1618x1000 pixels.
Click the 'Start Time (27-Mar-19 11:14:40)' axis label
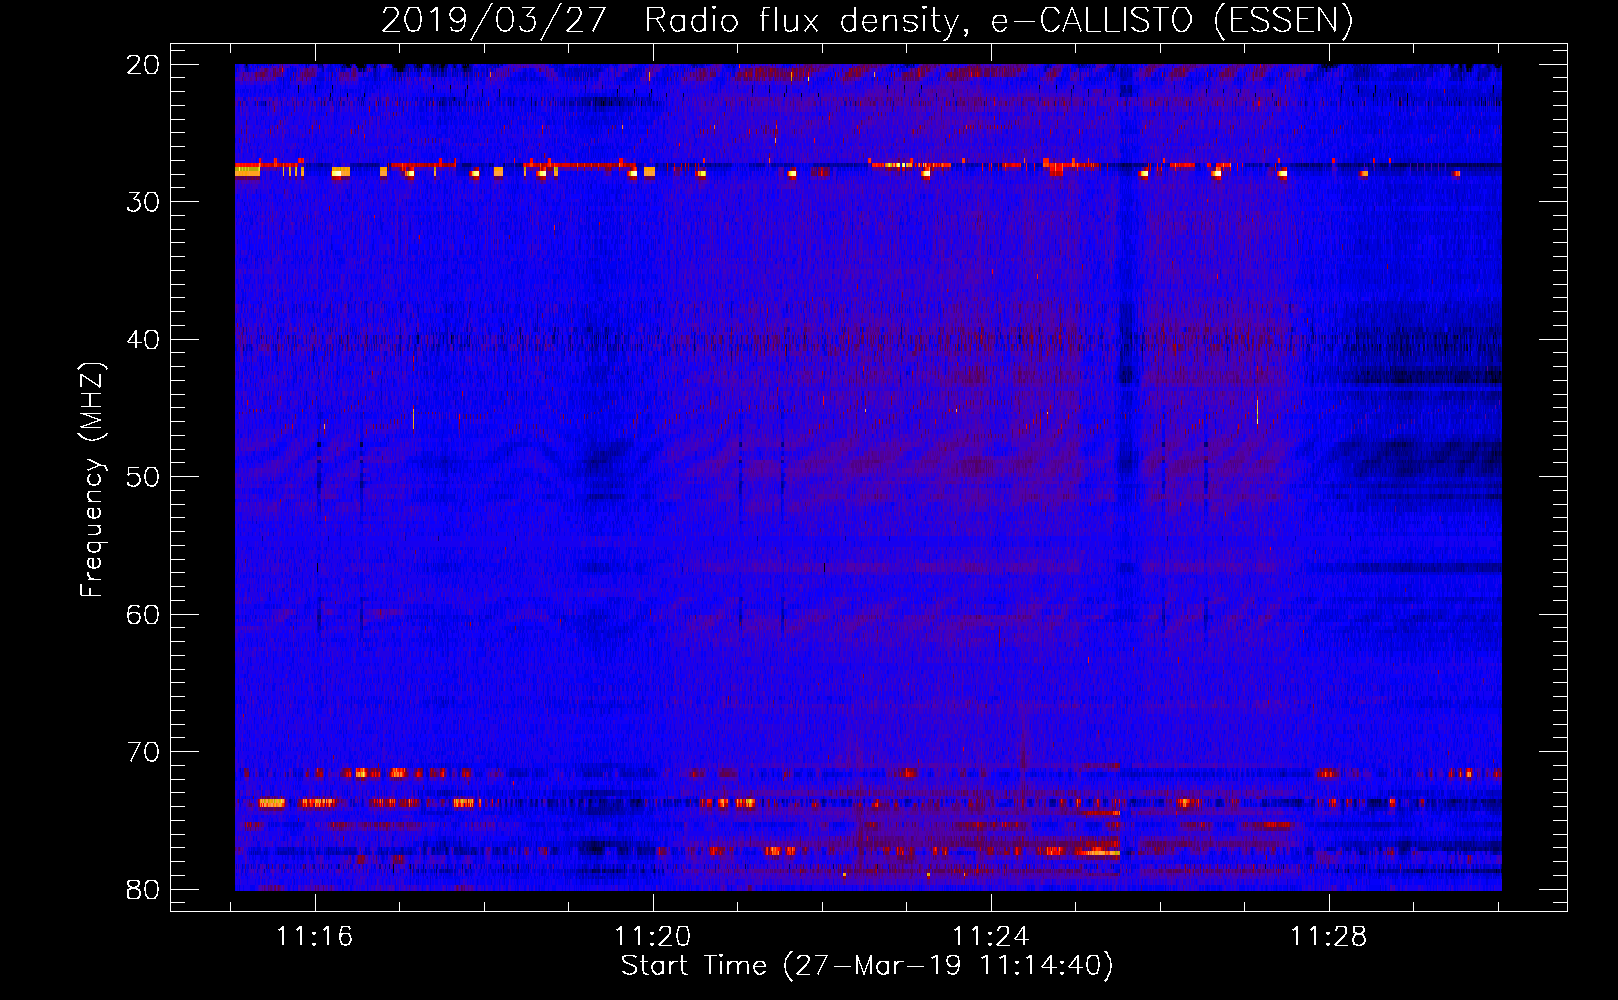coord(867,966)
